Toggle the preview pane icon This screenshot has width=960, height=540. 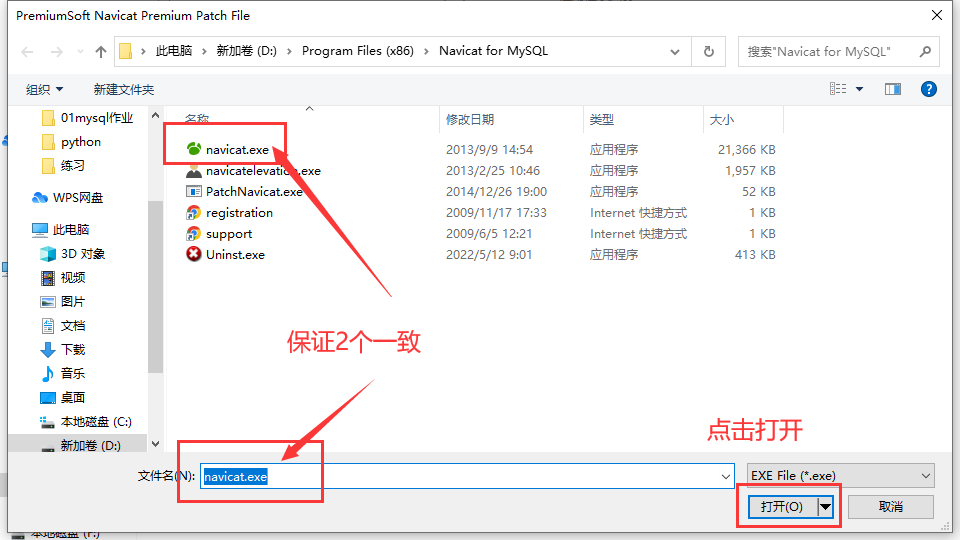click(x=893, y=89)
